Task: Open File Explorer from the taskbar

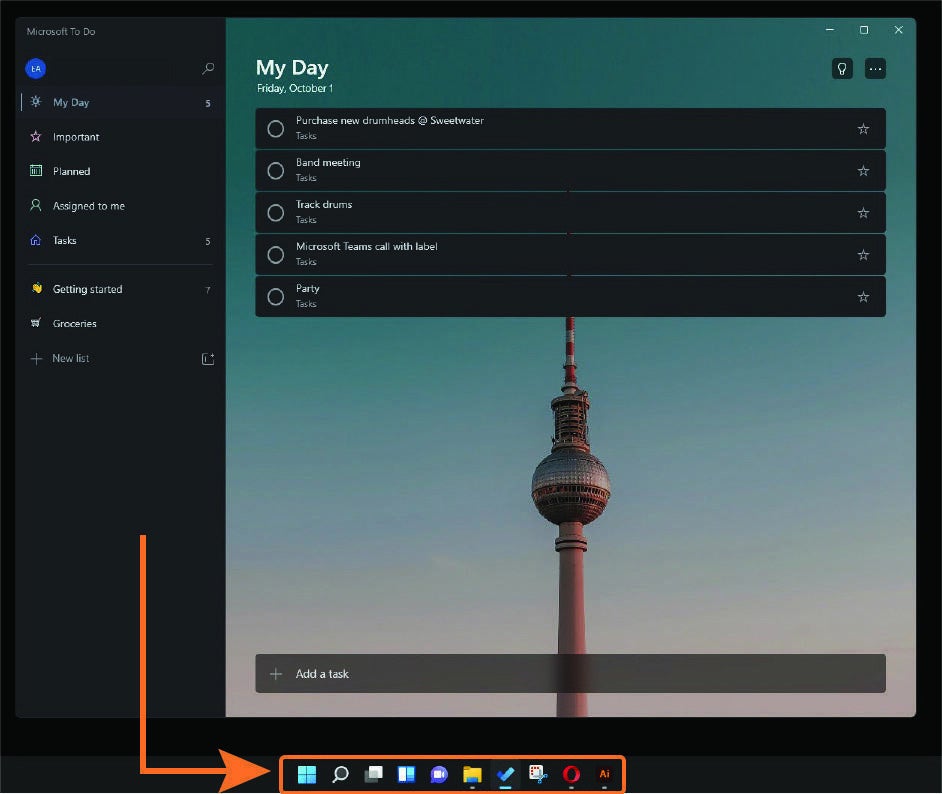Action: click(472, 774)
